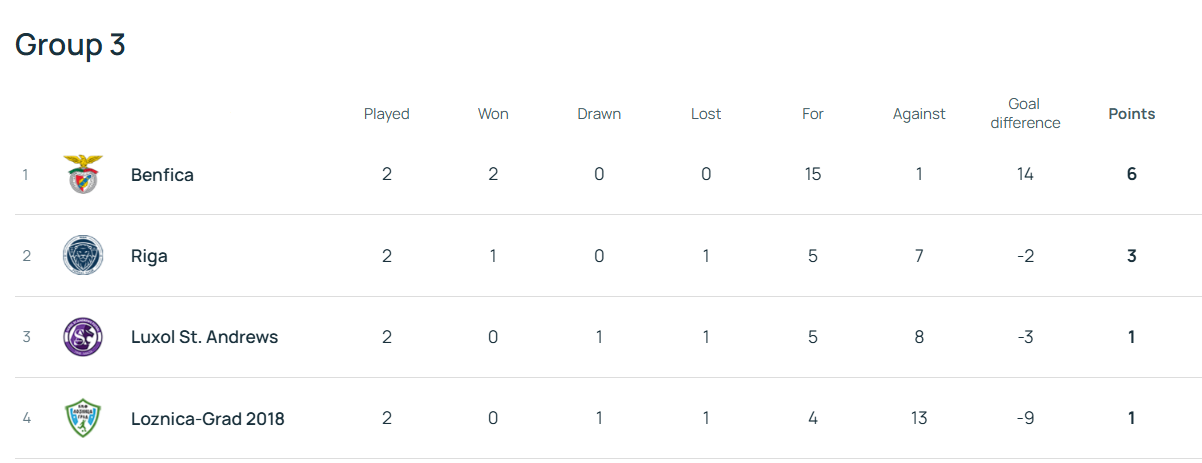Click Benfica's 6 points value
This screenshot has width=1202, height=463.
[1131, 174]
